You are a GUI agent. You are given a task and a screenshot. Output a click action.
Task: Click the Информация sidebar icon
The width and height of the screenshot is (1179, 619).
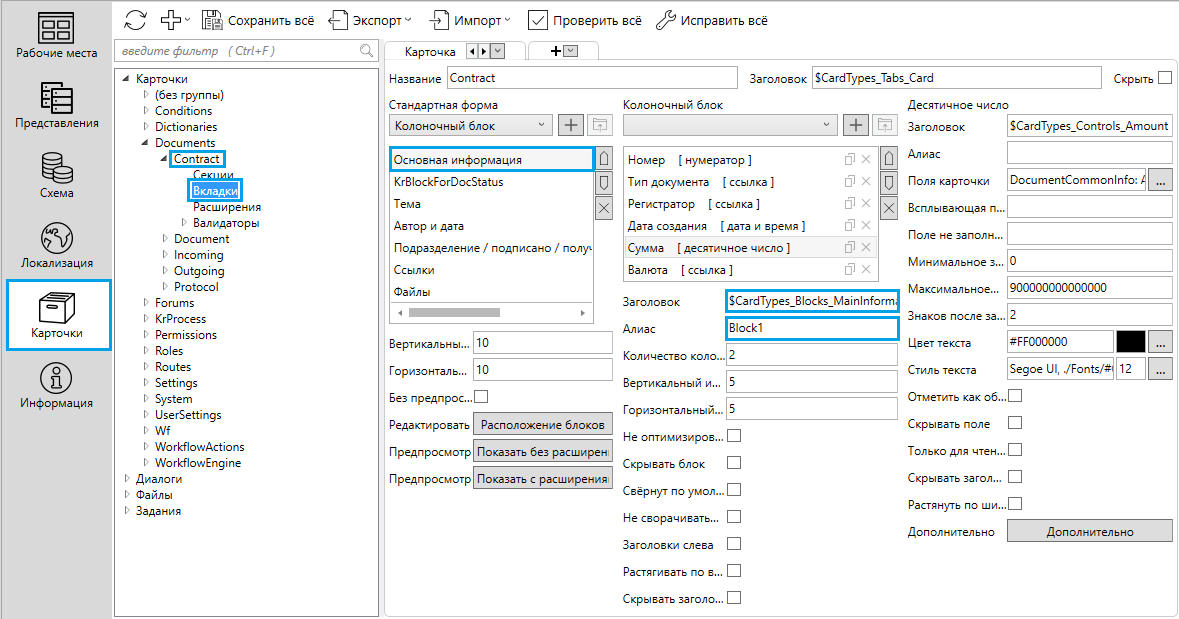click(57, 385)
